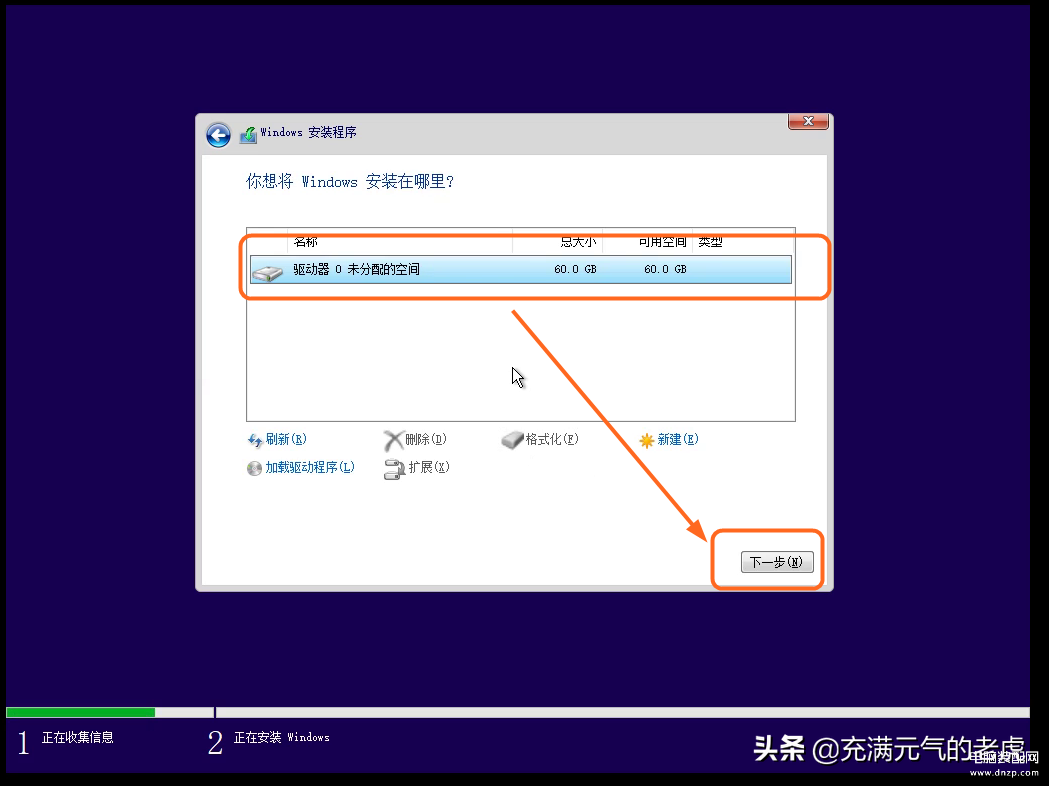Click the X delete icon beside 删除

point(393,440)
